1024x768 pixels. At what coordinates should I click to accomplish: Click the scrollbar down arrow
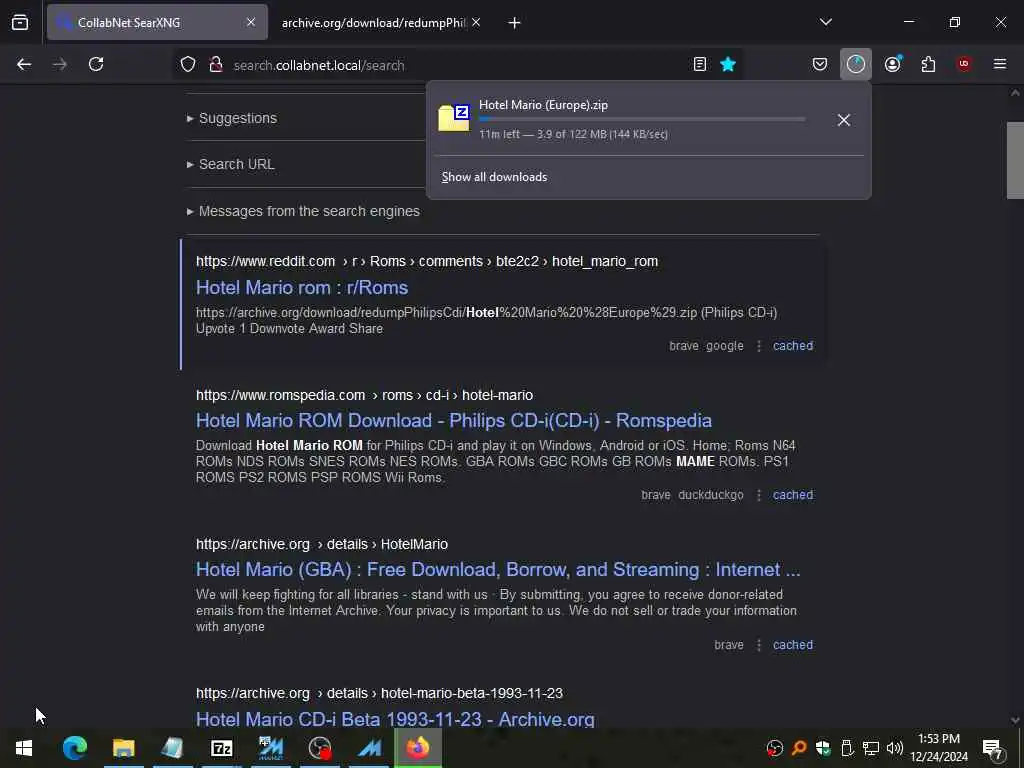[1015, 720]
